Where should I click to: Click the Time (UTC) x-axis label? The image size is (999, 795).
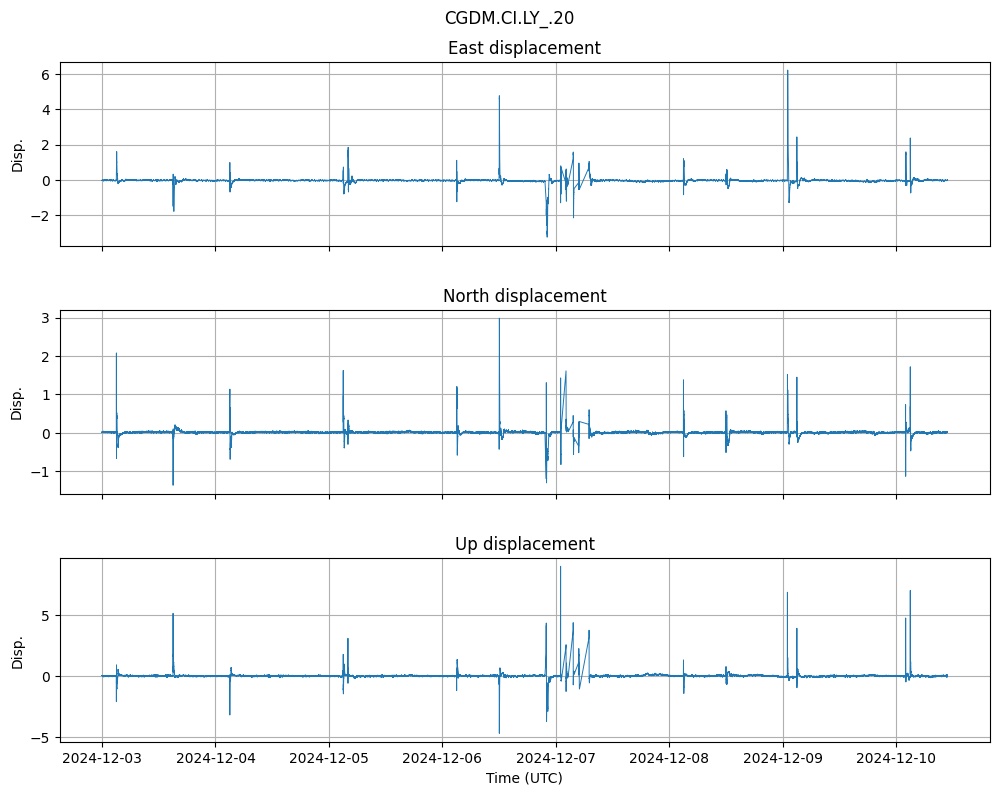524,777
